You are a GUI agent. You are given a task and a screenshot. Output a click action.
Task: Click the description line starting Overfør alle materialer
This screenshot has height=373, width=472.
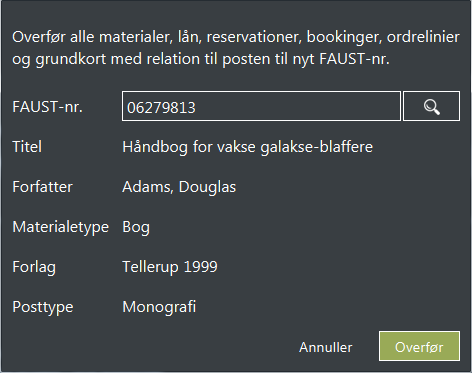click(236, 37)
